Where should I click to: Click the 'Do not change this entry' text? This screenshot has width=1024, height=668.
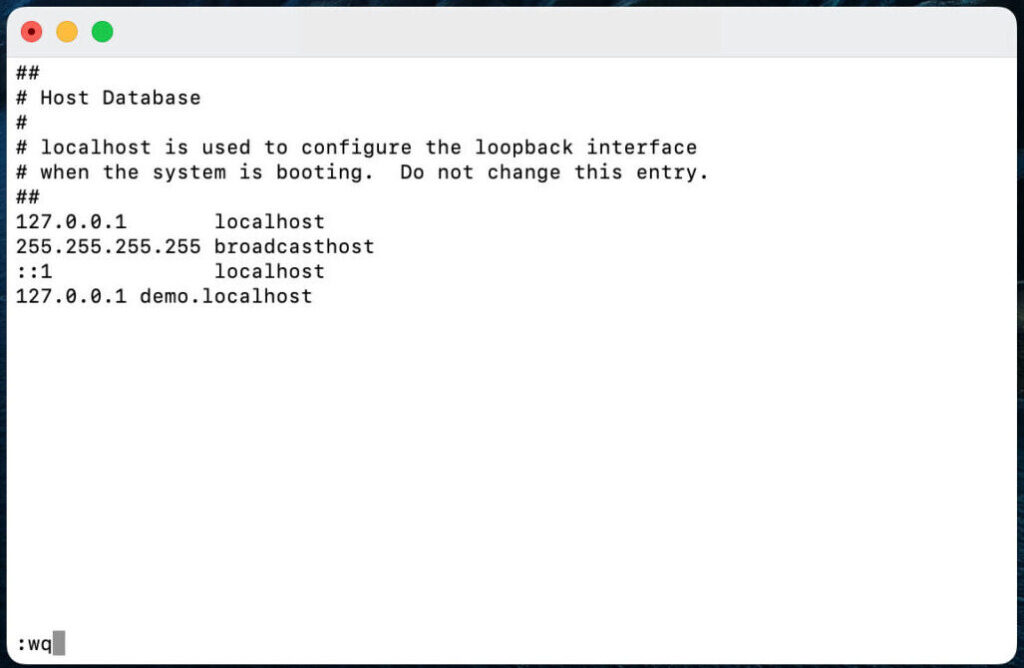tap(554, 172)
